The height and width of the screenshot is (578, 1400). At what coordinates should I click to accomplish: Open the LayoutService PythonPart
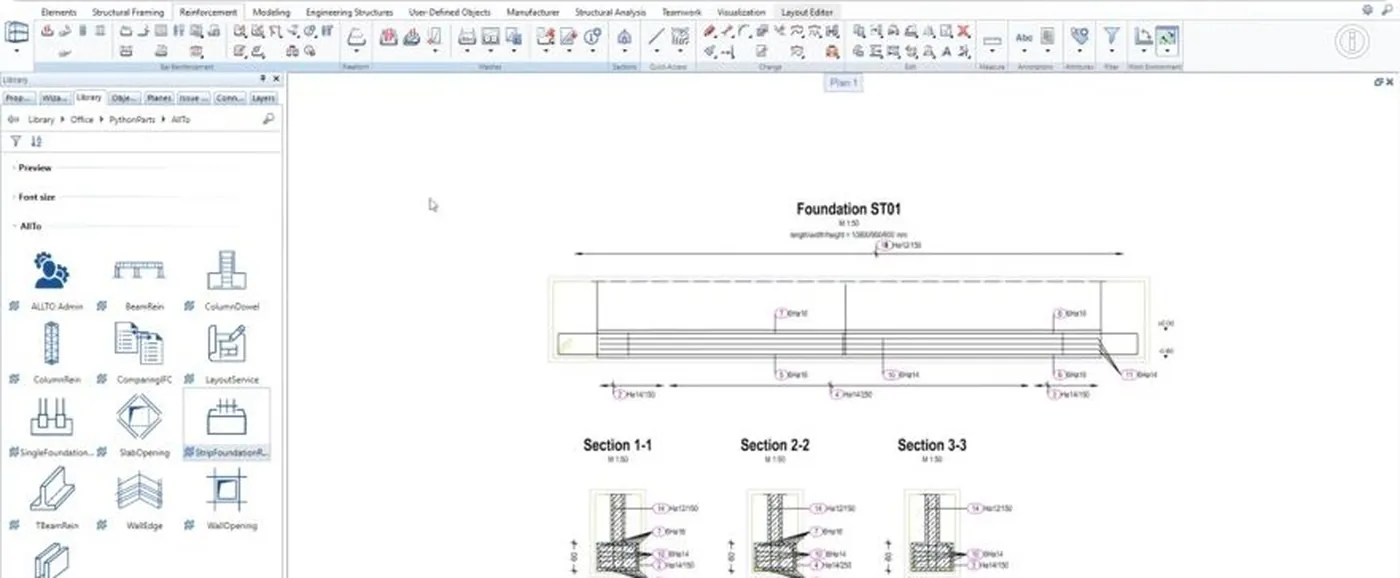[226, 352]
